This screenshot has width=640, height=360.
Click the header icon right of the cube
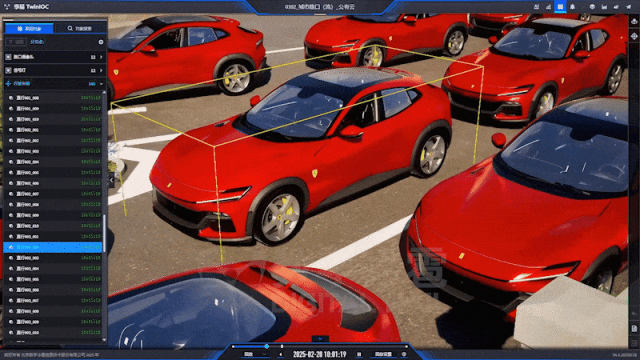604,7
